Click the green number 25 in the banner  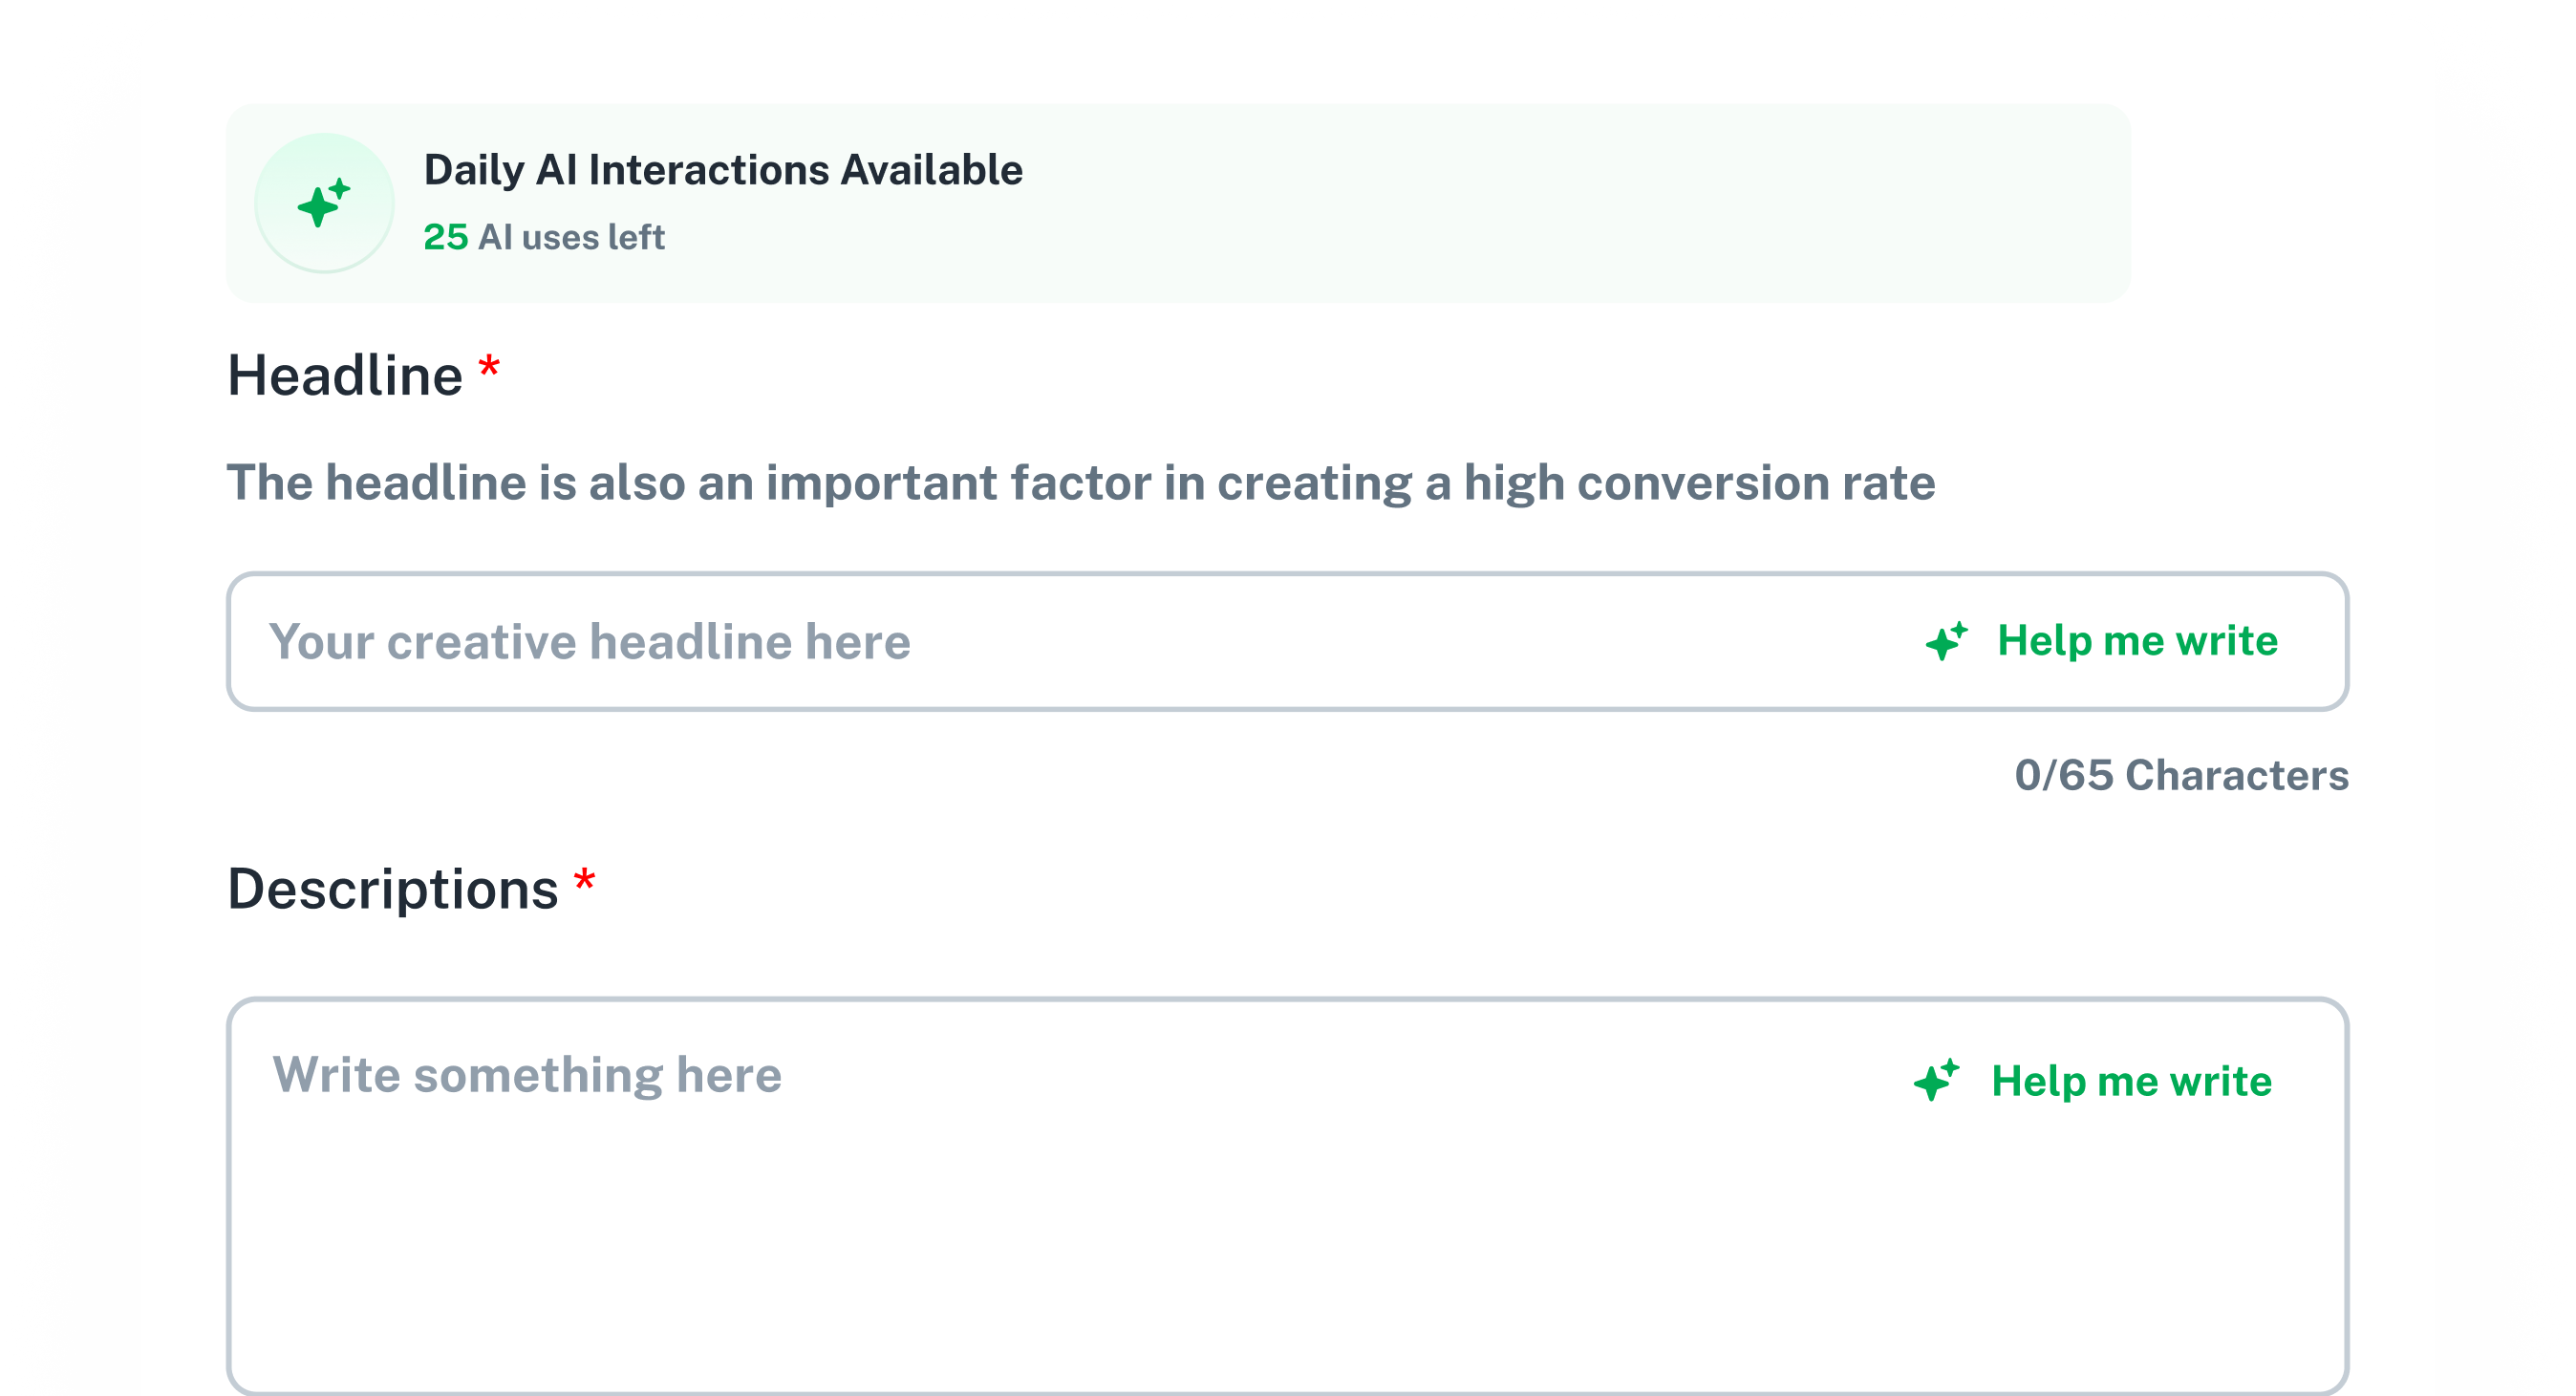[446, 237]
